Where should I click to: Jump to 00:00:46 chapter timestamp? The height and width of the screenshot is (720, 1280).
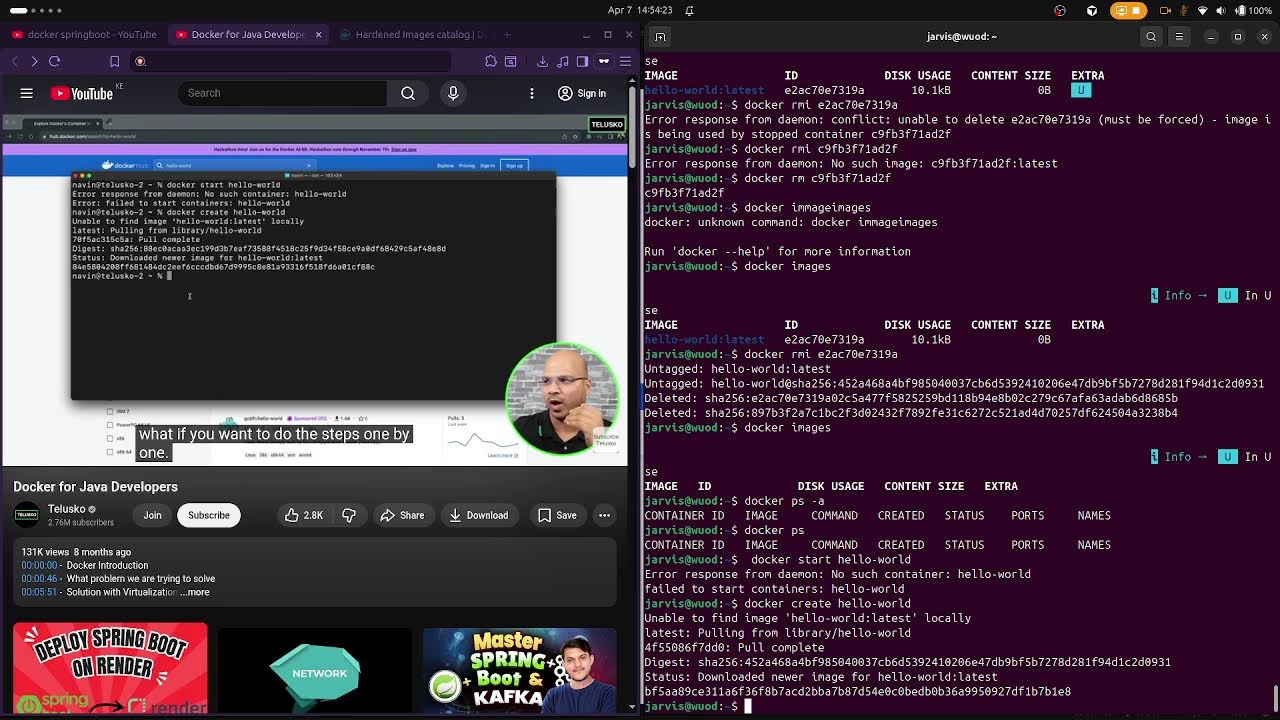coord(39,579)
